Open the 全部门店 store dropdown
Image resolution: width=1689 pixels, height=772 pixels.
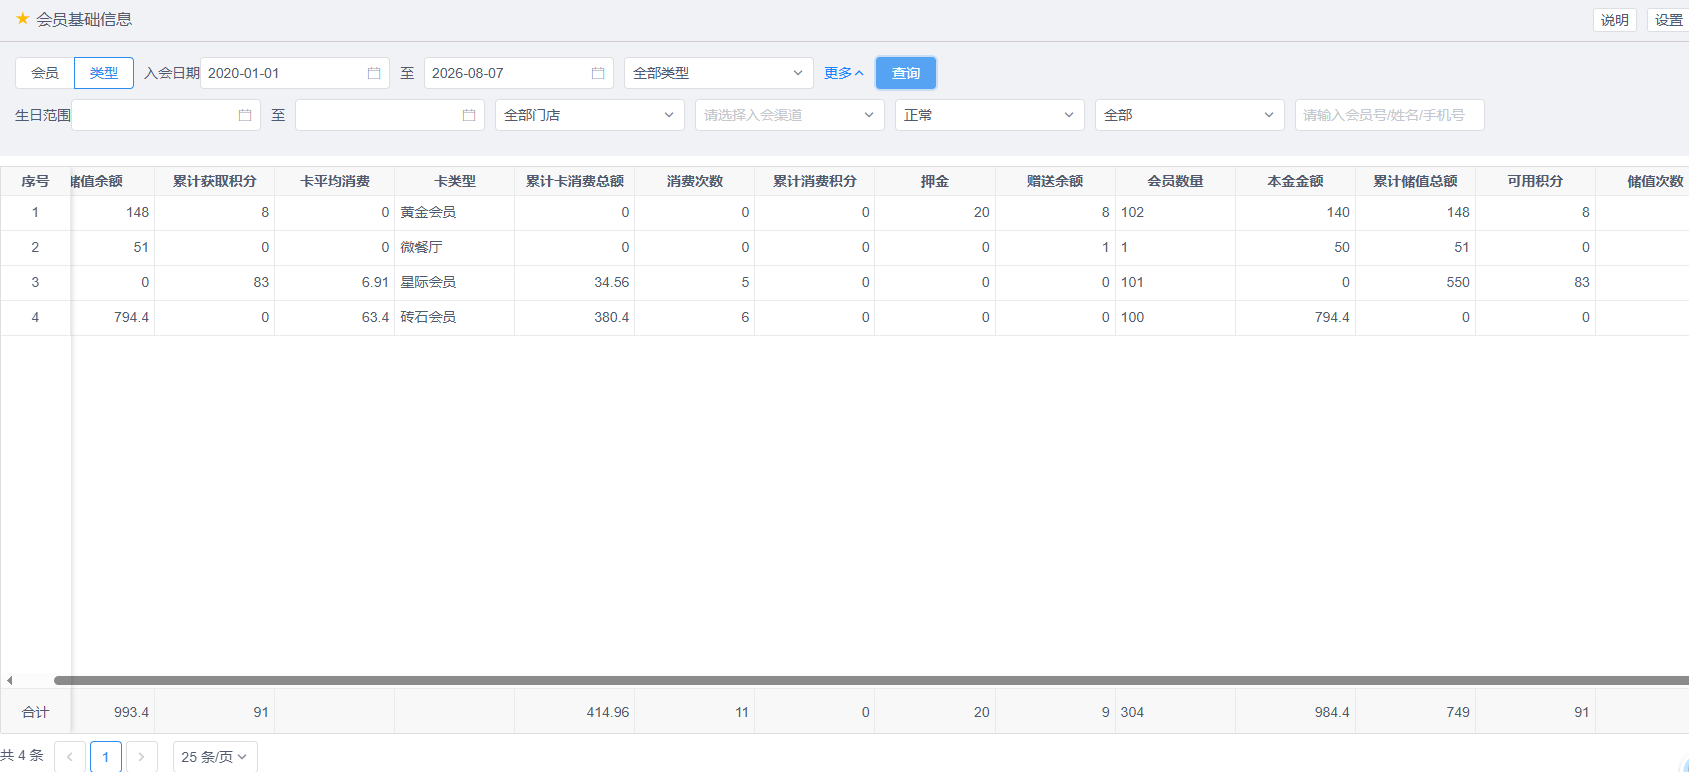coord(590,115)
